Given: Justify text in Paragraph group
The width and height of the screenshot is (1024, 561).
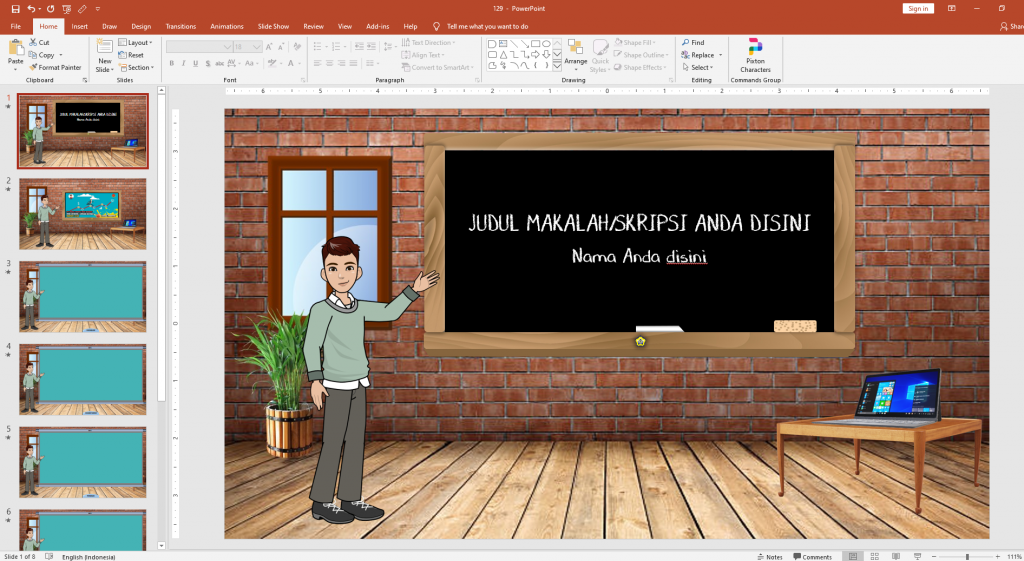Looking at the screenshot, I should coord(353,63).
